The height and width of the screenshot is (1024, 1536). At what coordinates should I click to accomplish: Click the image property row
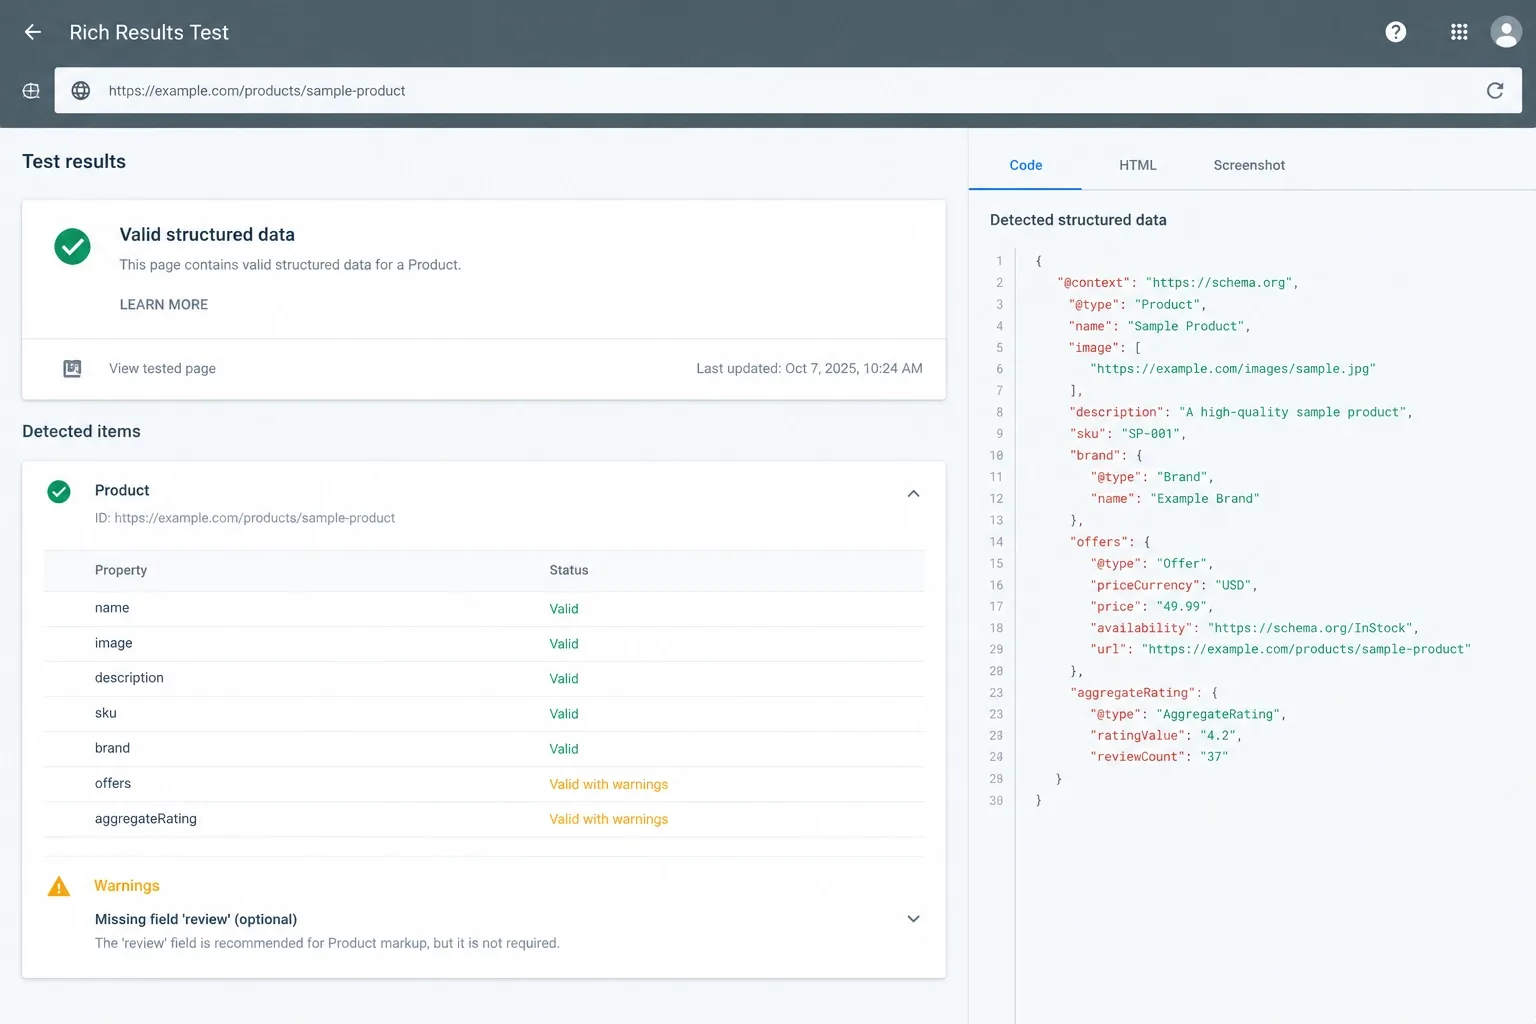click(484, 643)
